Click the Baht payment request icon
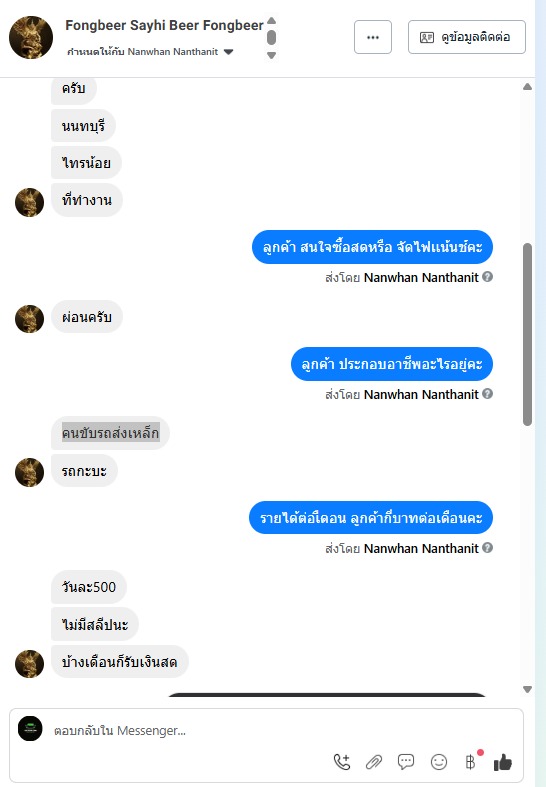Screen dimensions: 546x787 click(x=470, y=762)
